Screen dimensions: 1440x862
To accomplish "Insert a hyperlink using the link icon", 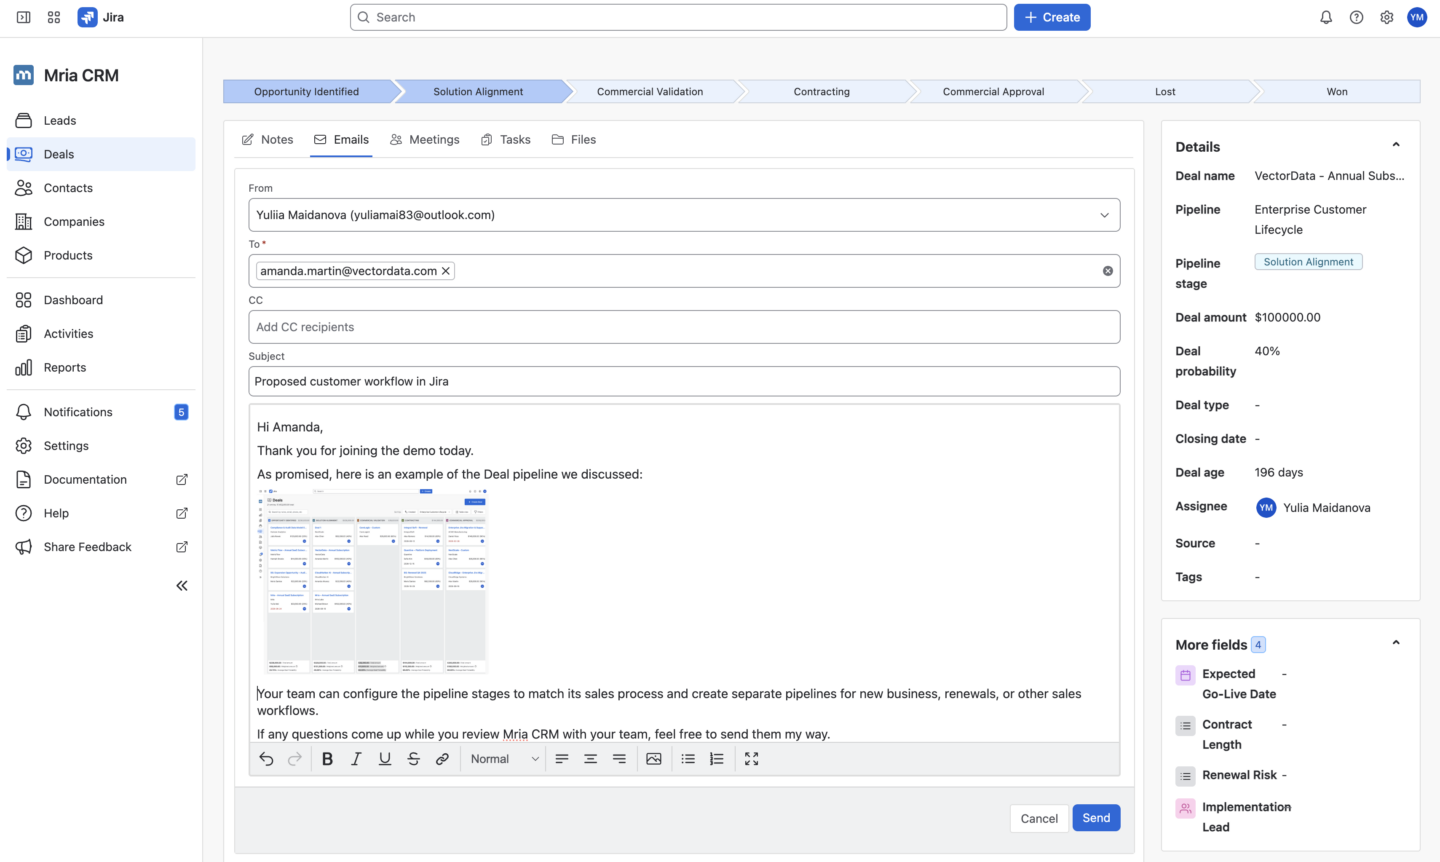I will pos(442,759).
